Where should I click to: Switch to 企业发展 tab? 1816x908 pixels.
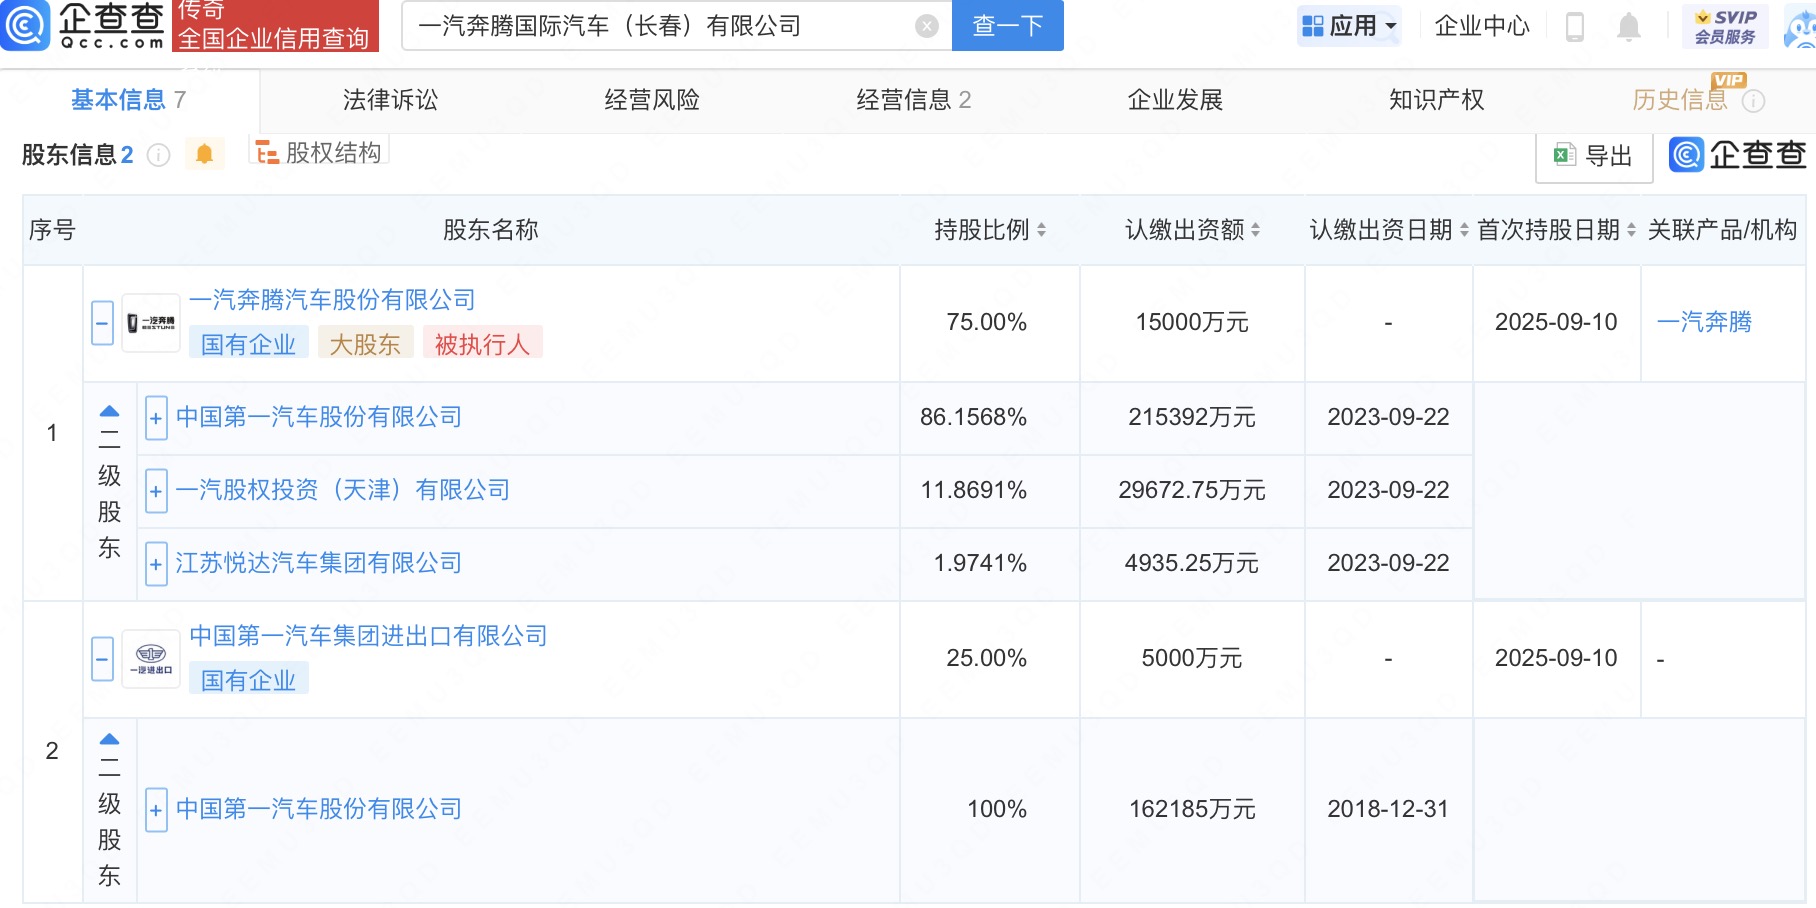tap(1175, 100)
